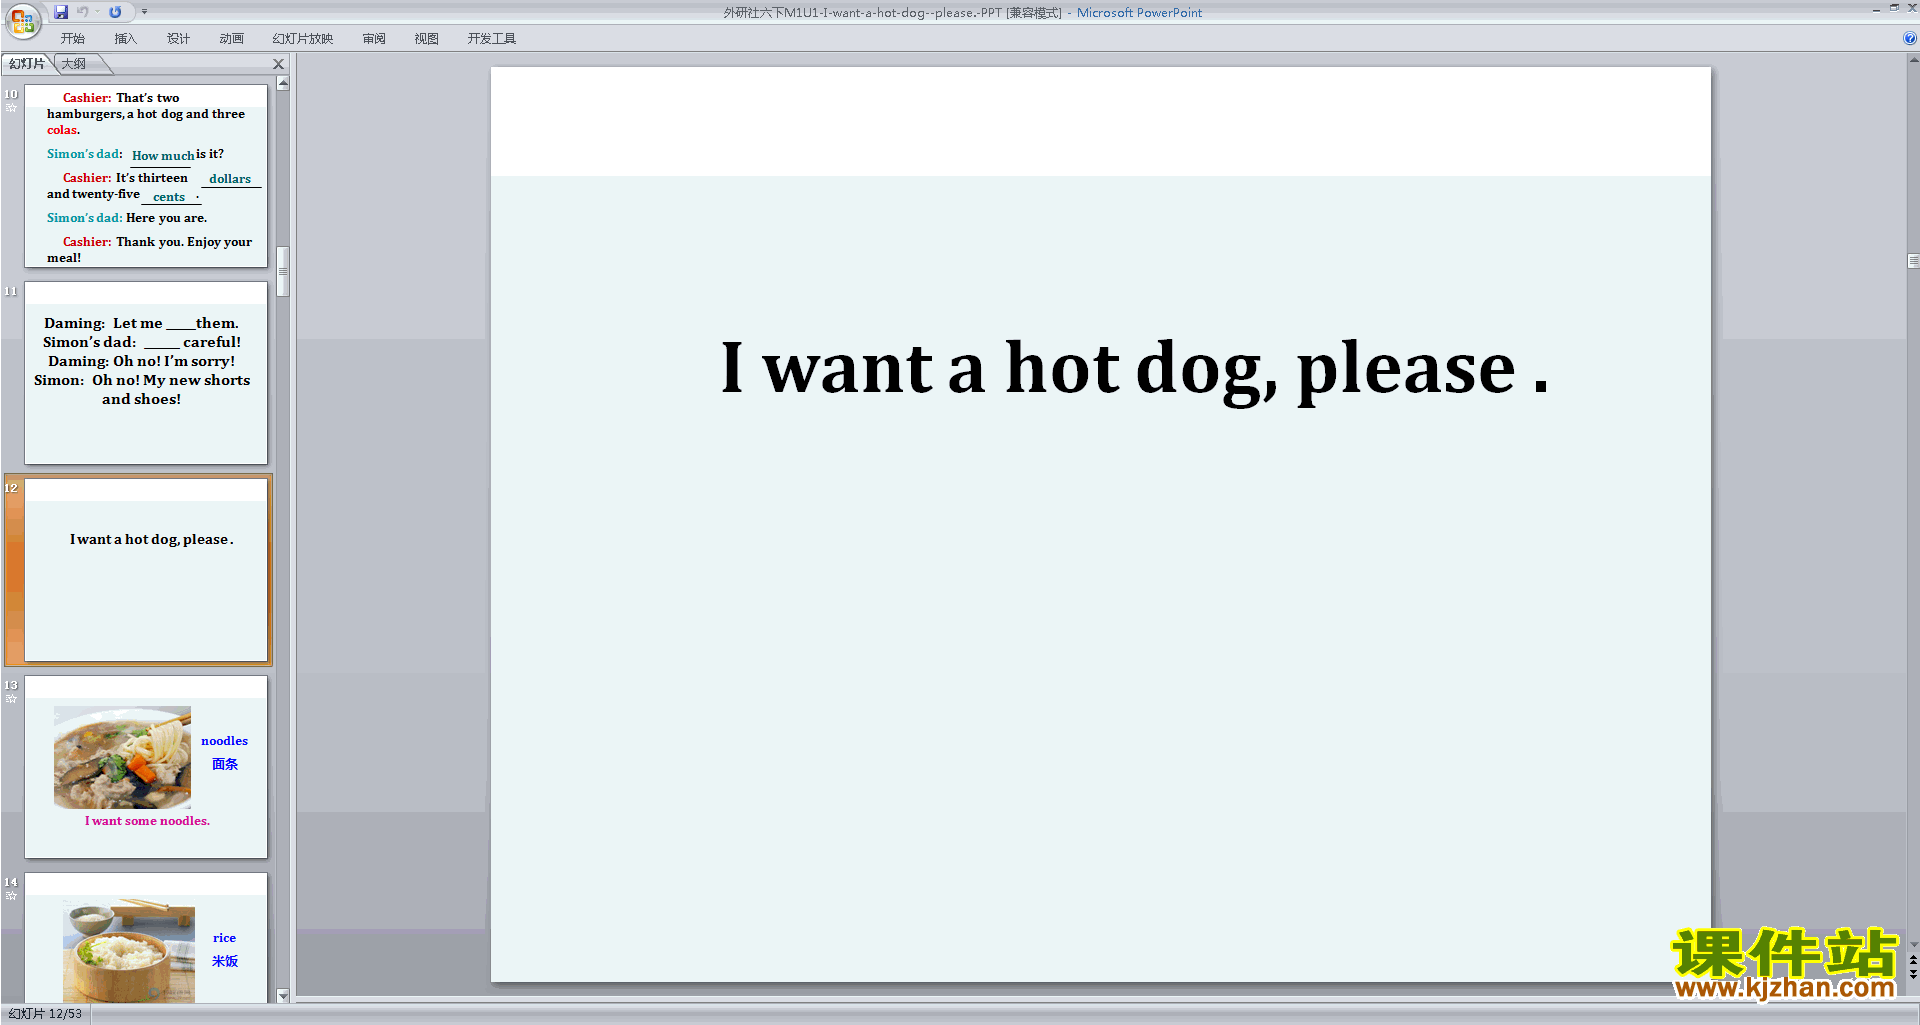Screen dimensions: 1920x1025
Task: Restore down the PowerPoint window
Action: (x=1894, y=8)
